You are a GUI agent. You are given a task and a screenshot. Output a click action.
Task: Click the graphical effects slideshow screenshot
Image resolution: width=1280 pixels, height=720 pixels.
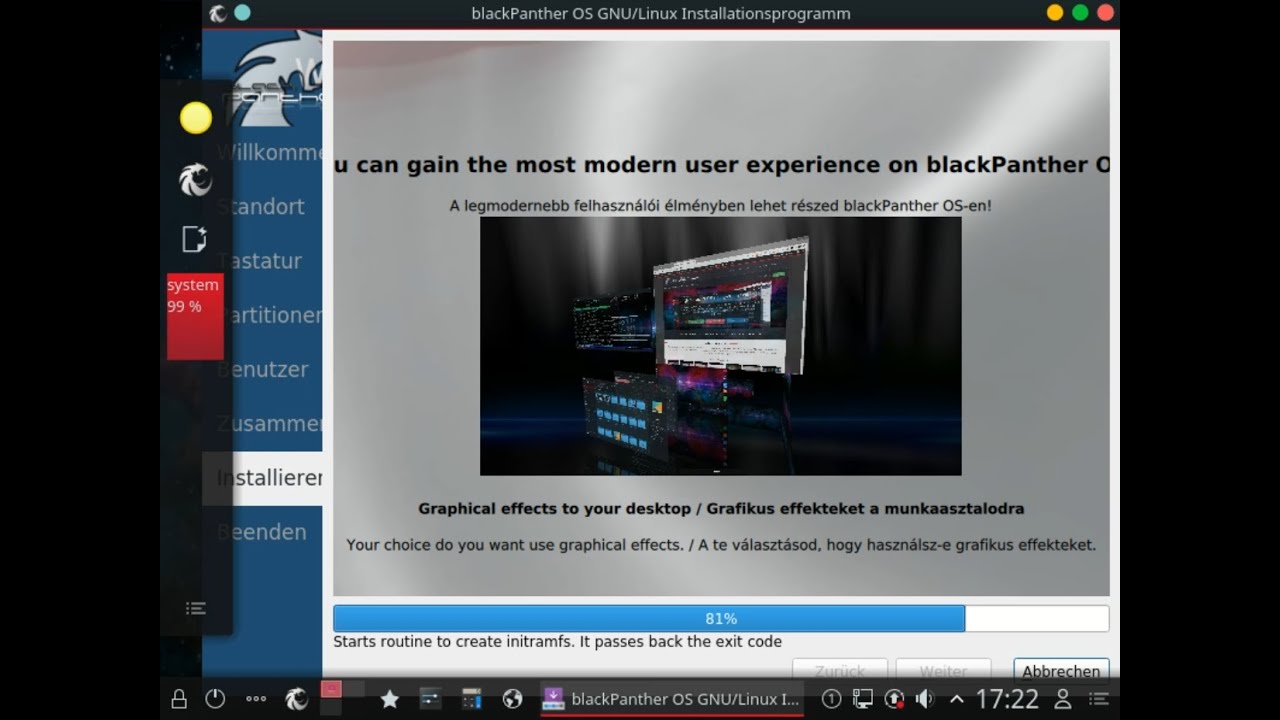(x=720, y=346)
